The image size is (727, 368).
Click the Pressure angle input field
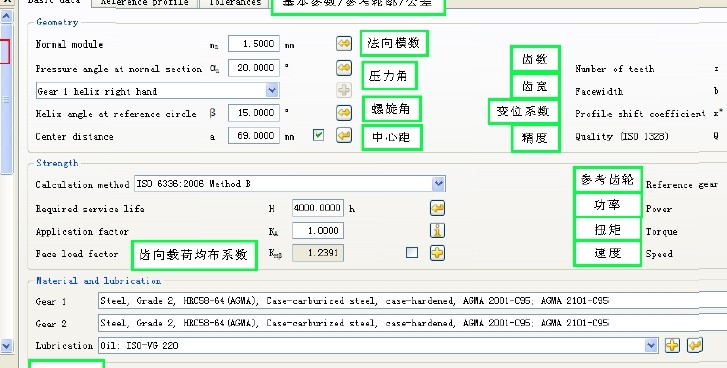pos(254,68)
